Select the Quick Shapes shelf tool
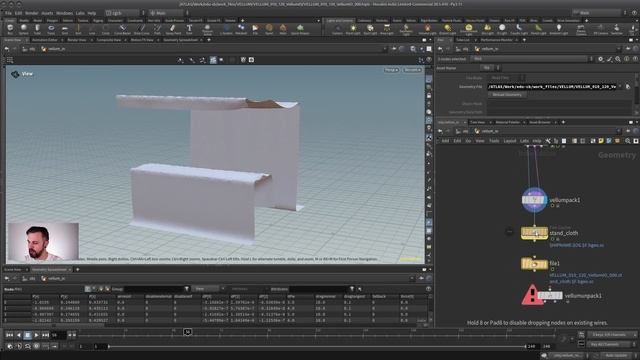 300,29
